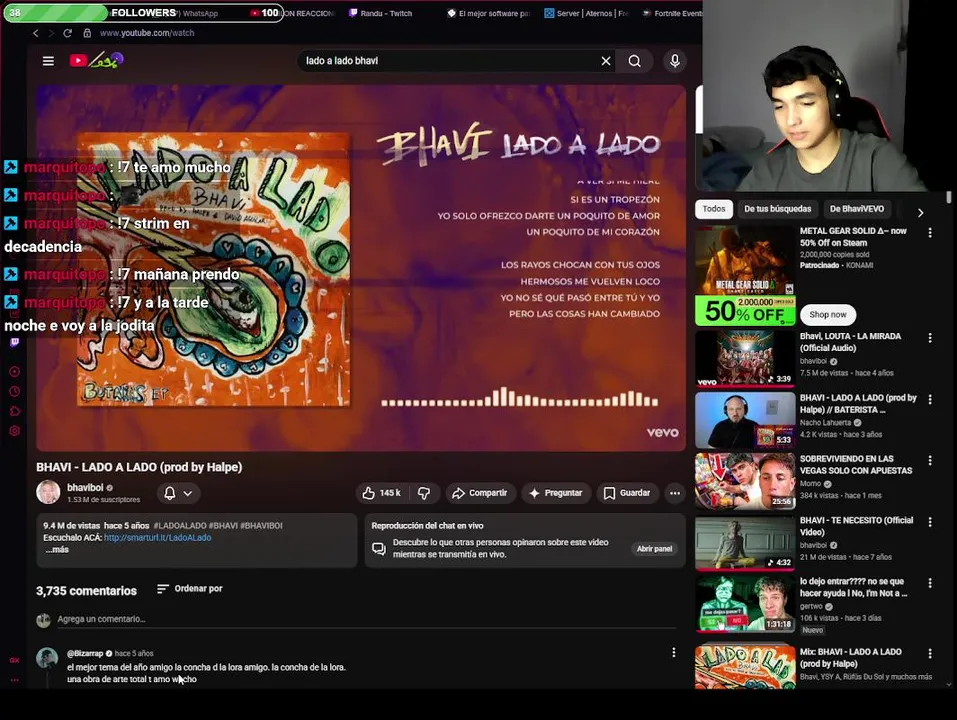Play Bhavi, LOUTA - LA MIRADA thumbnail
The height and width of the screenshot is (720, 957).
tap(745, 359)
